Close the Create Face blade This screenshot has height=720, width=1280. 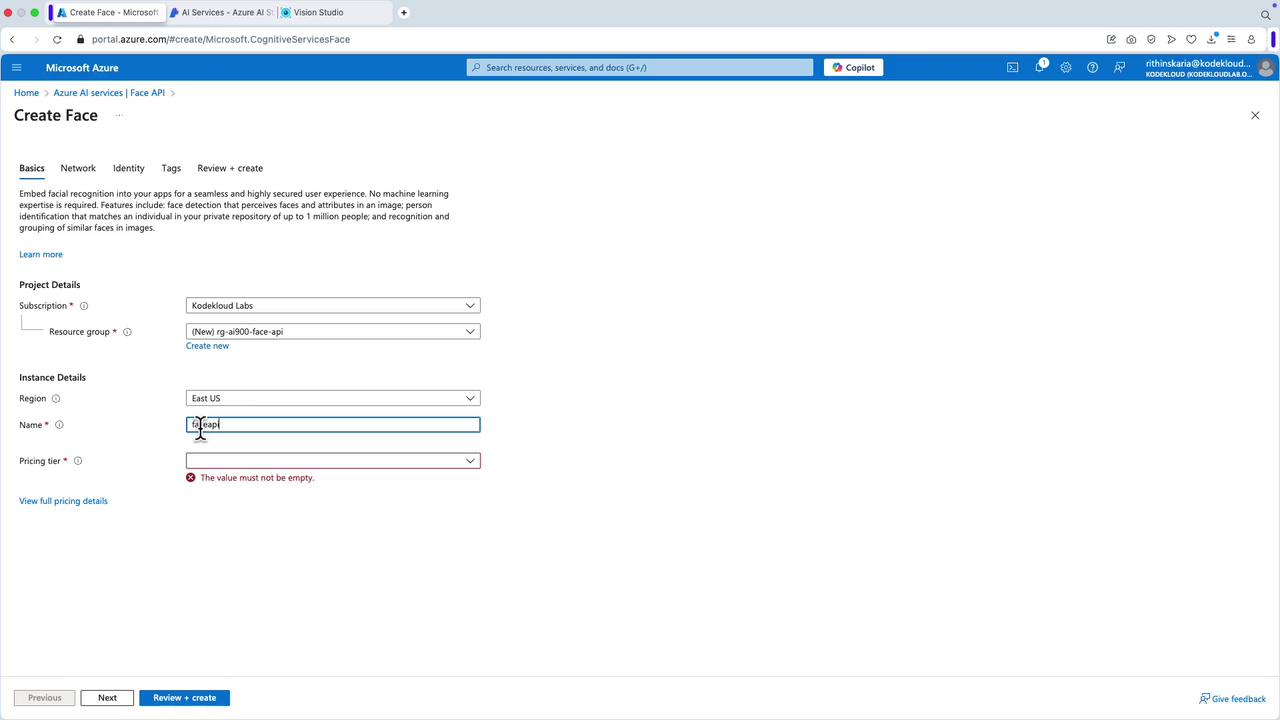click(x=1255, y=115)
